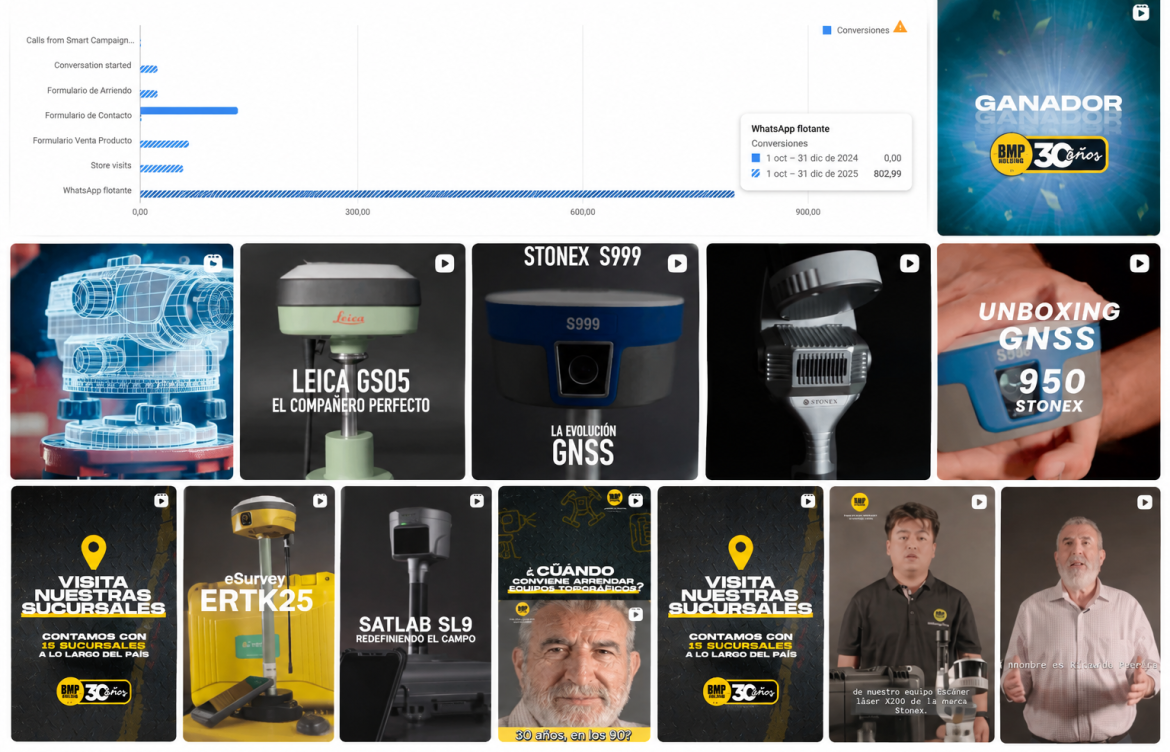Viewport: 1170px width, 752px height.
Task: Click the WhatsApp flotante striped bar
Action: pos(437,194)
